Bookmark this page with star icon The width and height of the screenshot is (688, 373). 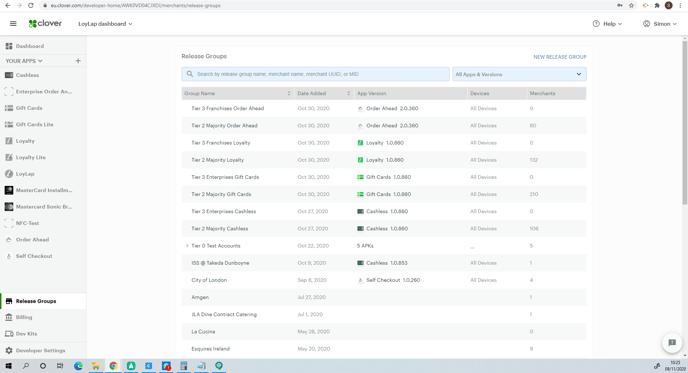click(631, 5)
